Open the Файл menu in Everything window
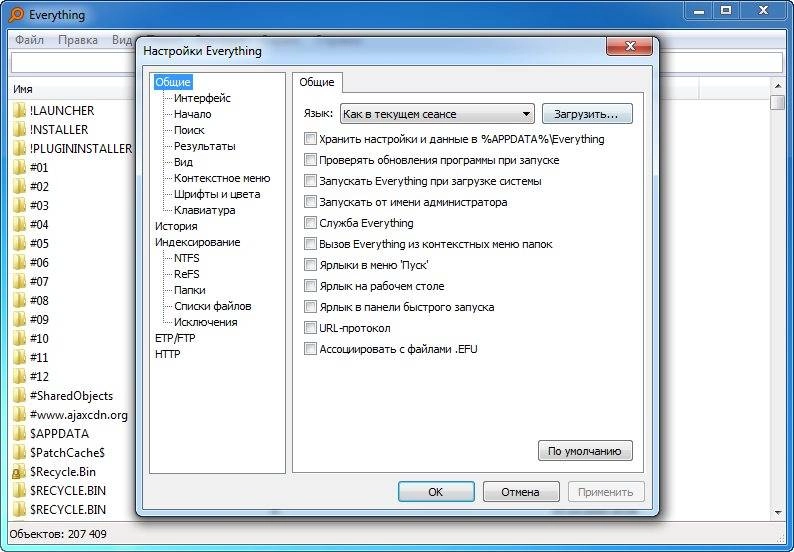 point(29,40)
